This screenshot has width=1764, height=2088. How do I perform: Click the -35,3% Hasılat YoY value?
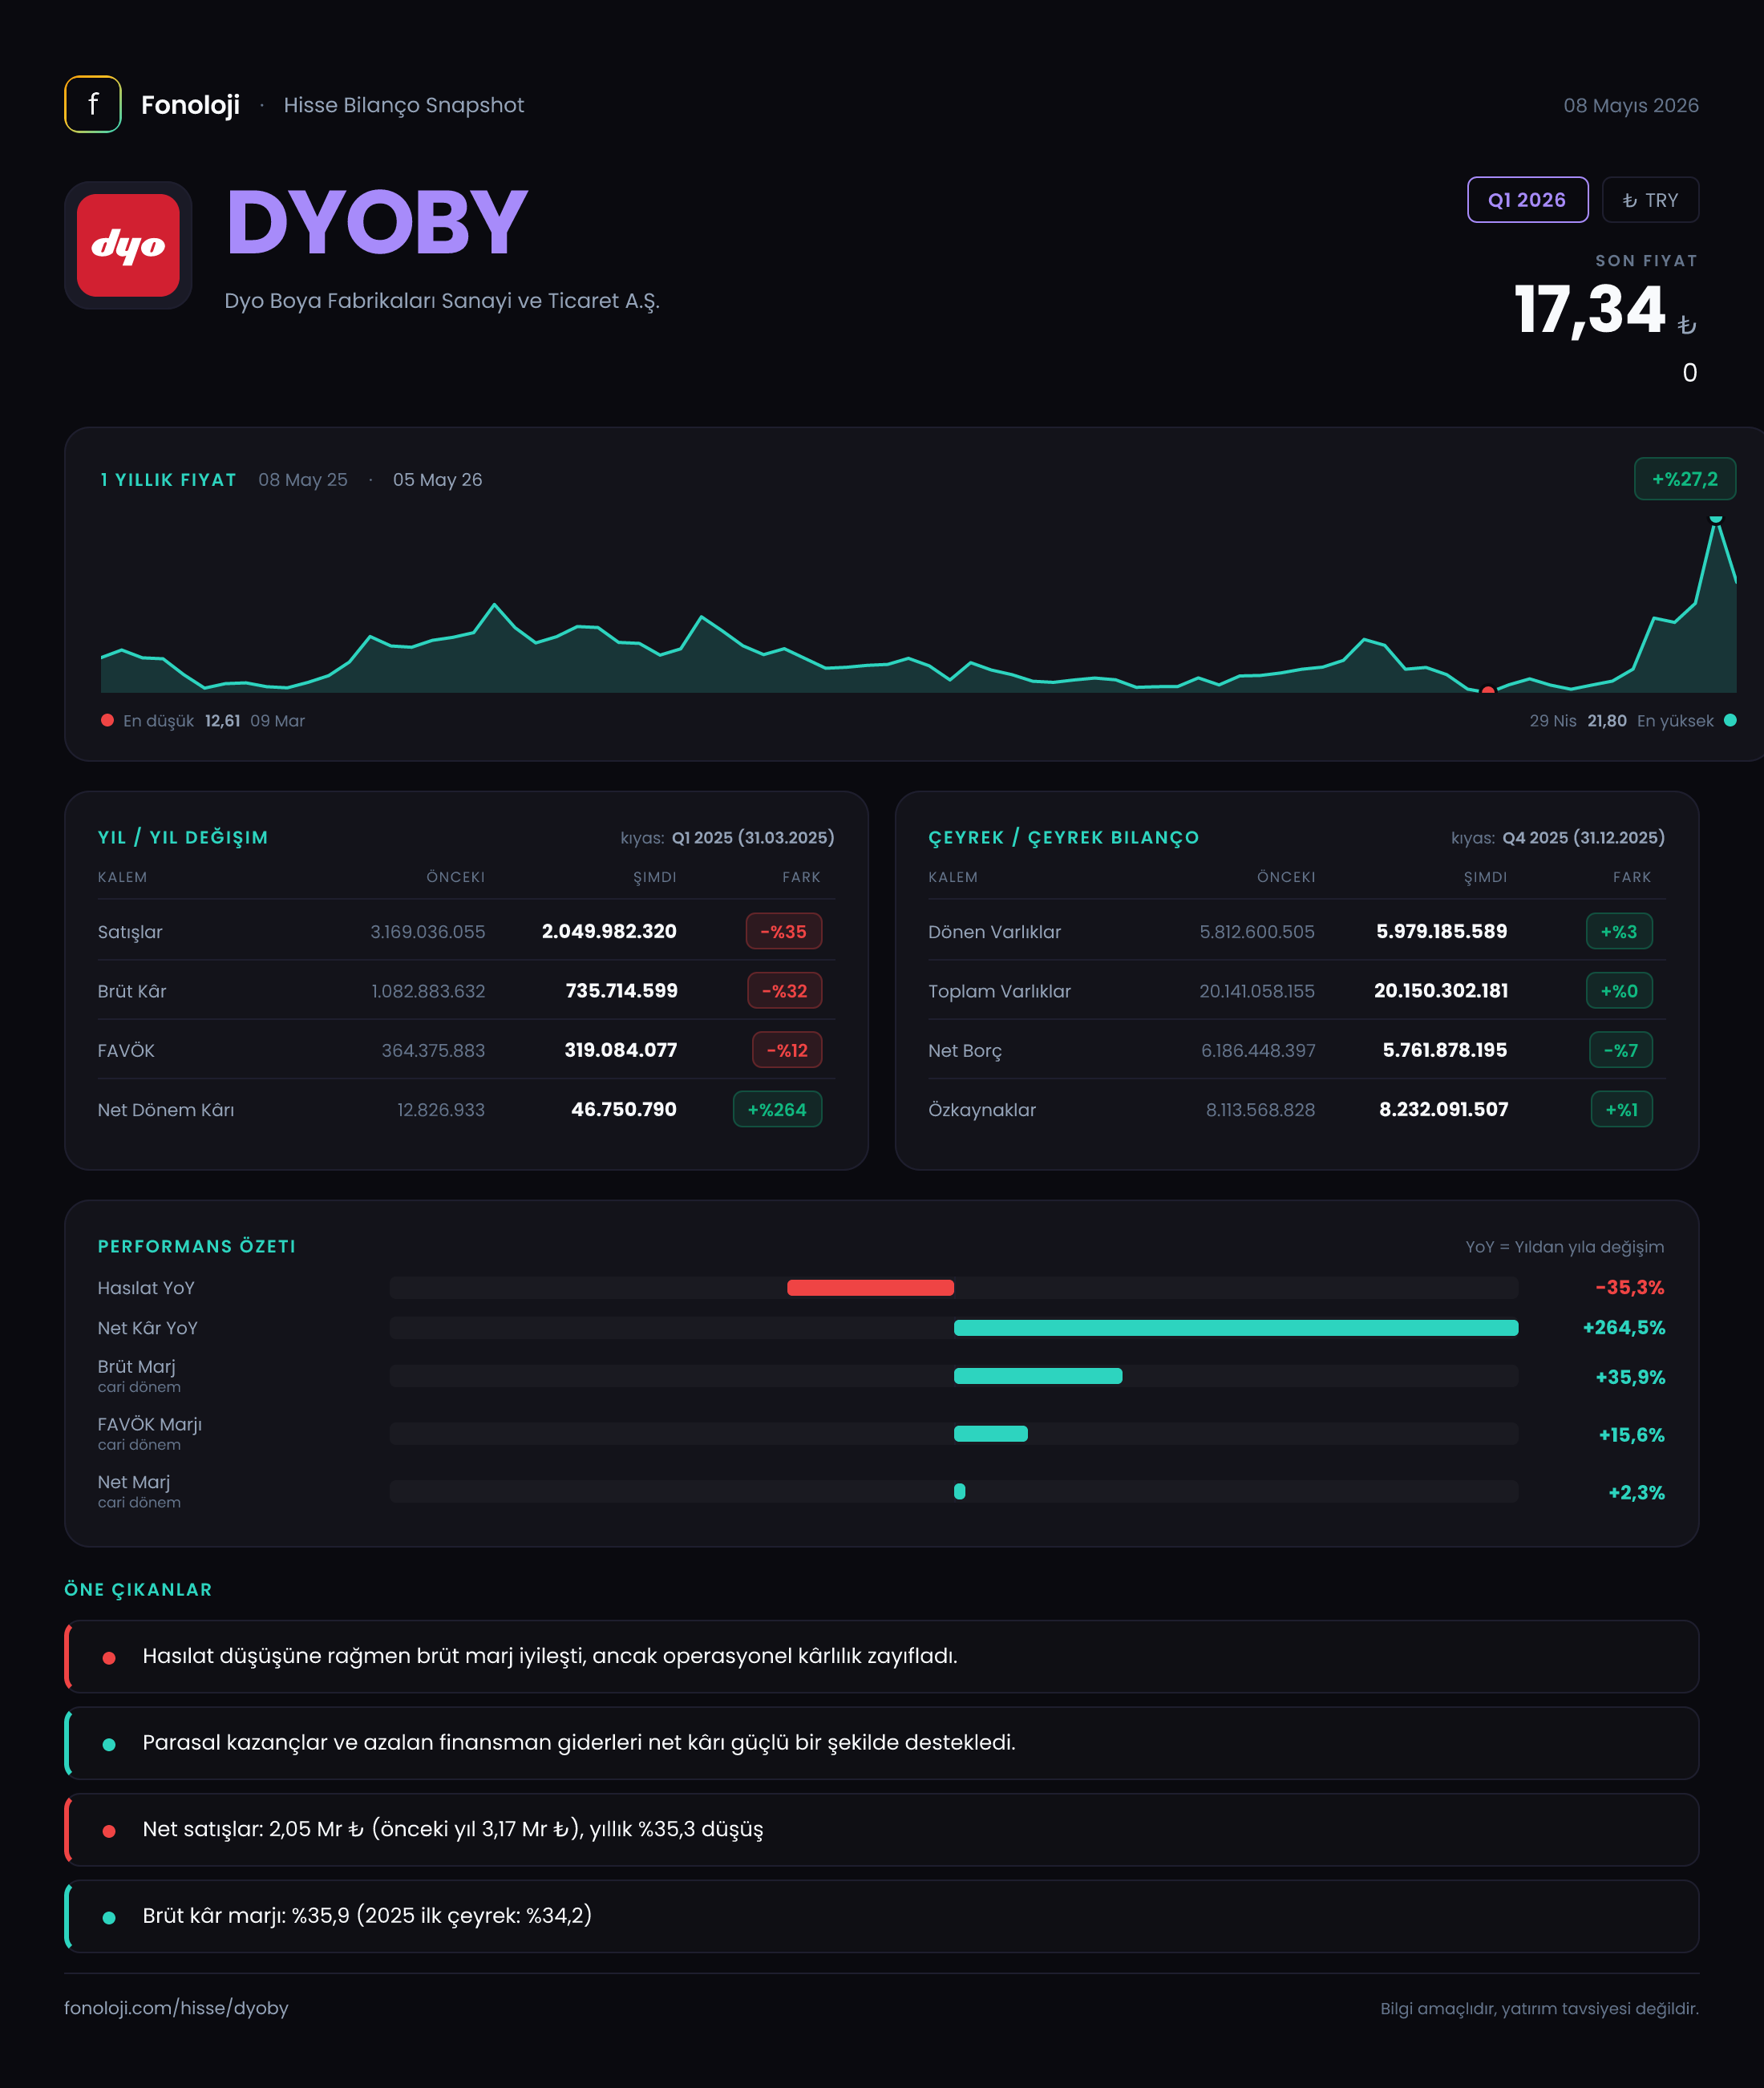pyautogui.click(x=1630, y=1287)
